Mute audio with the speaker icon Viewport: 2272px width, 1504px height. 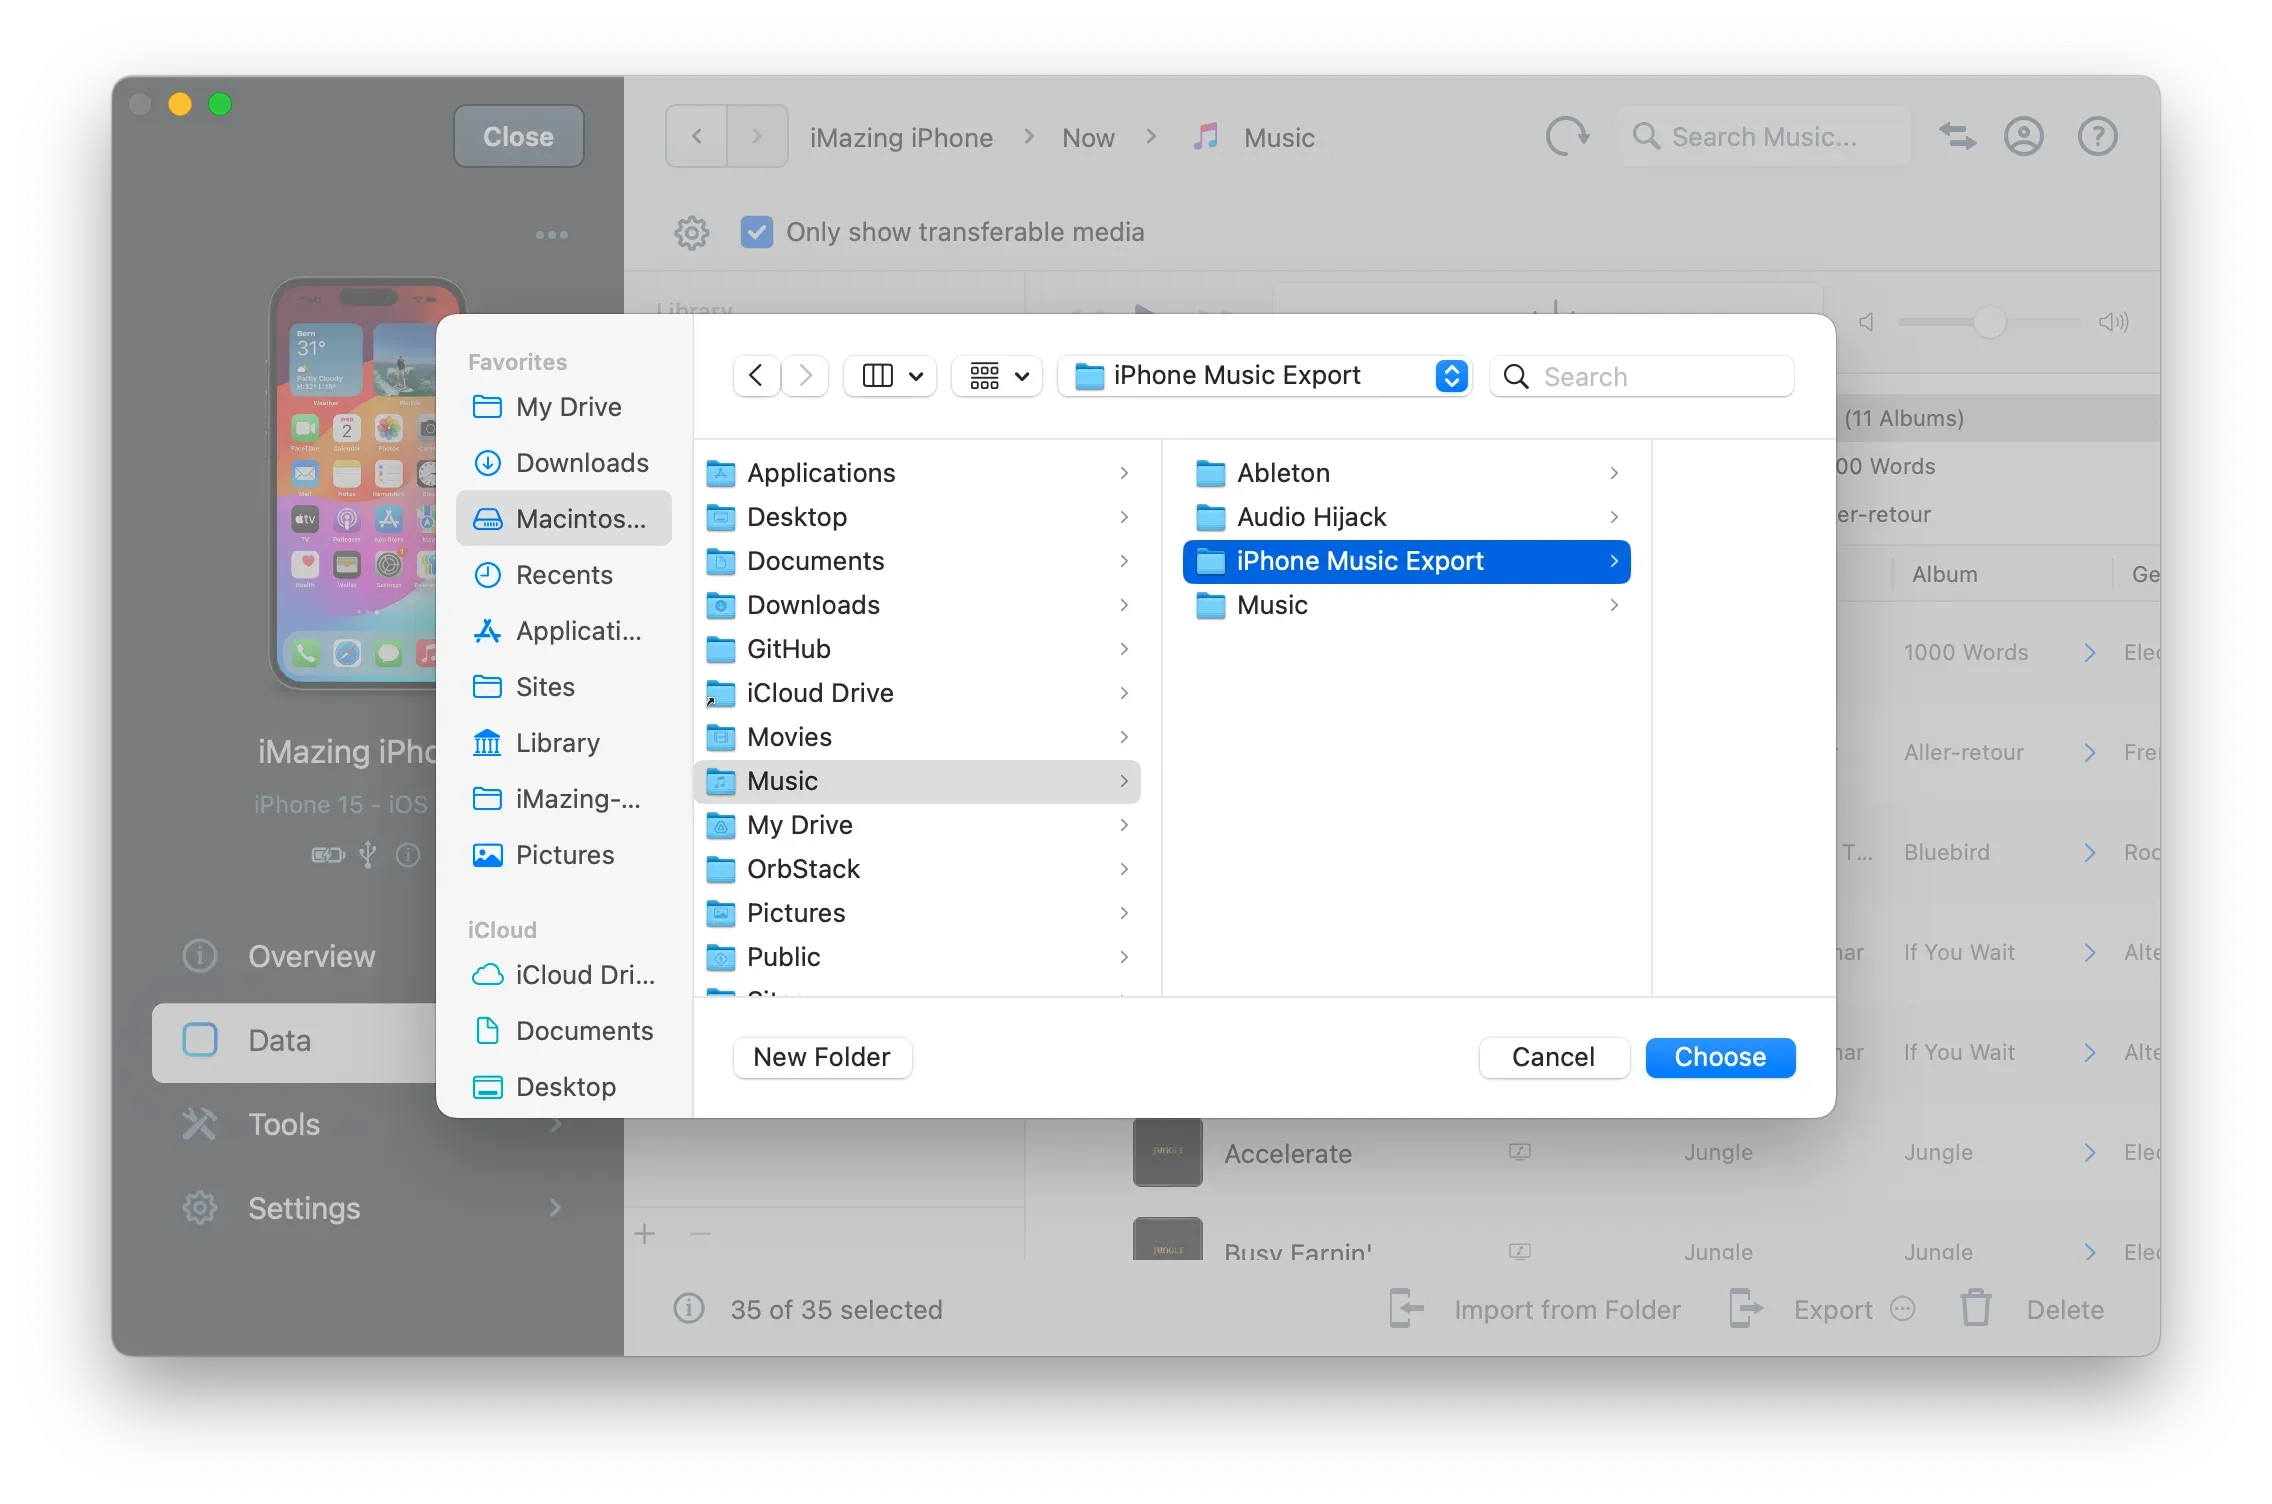tap(1866, 322)
